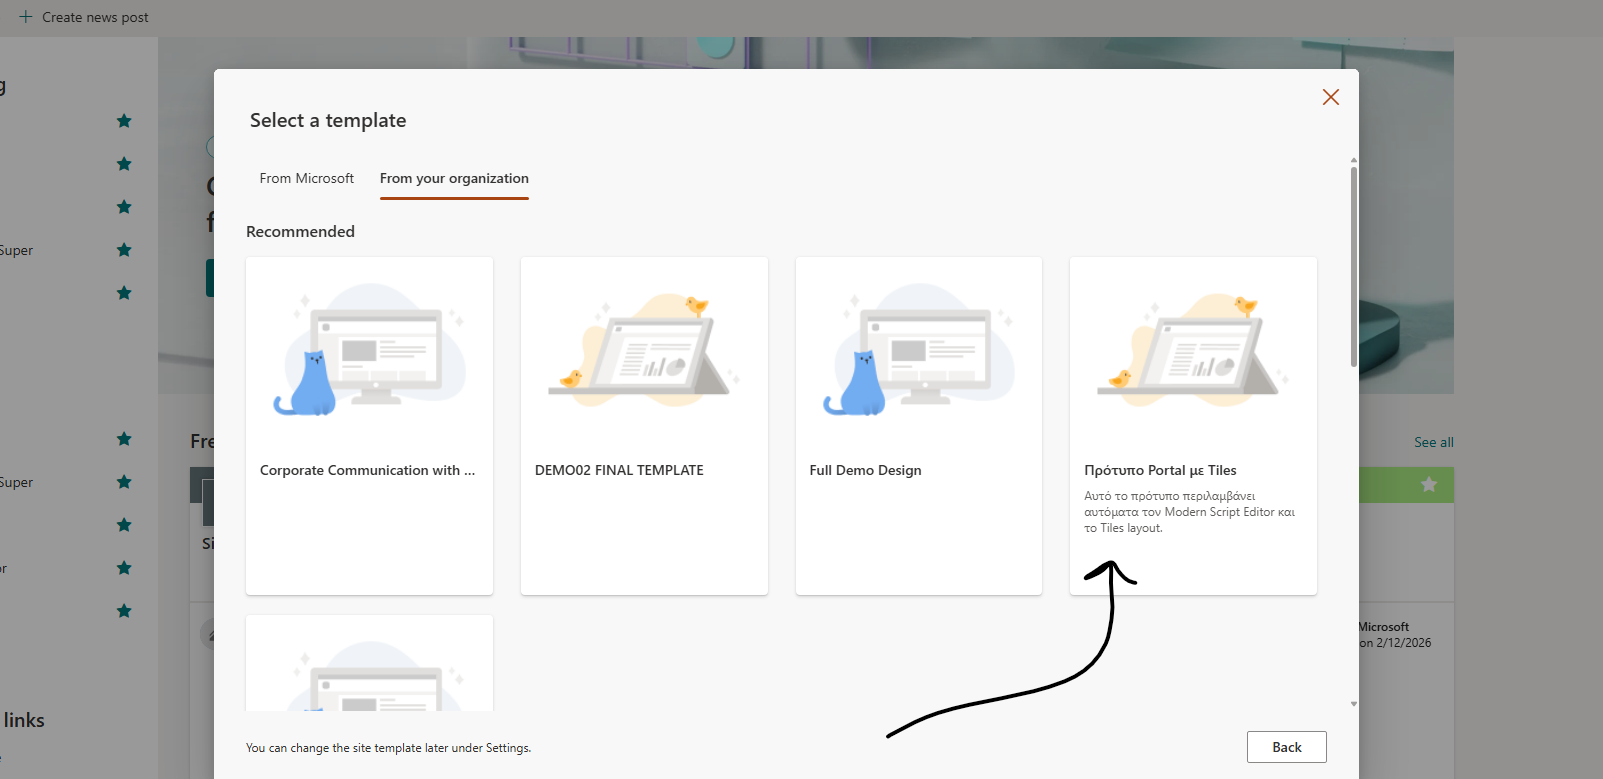Image resolution: width=1603 pixels, height=779 pixels.
Task: Click the Greek description under Πρότυπο Portal
Action: pyautogui.click(x=1189, y=512)
